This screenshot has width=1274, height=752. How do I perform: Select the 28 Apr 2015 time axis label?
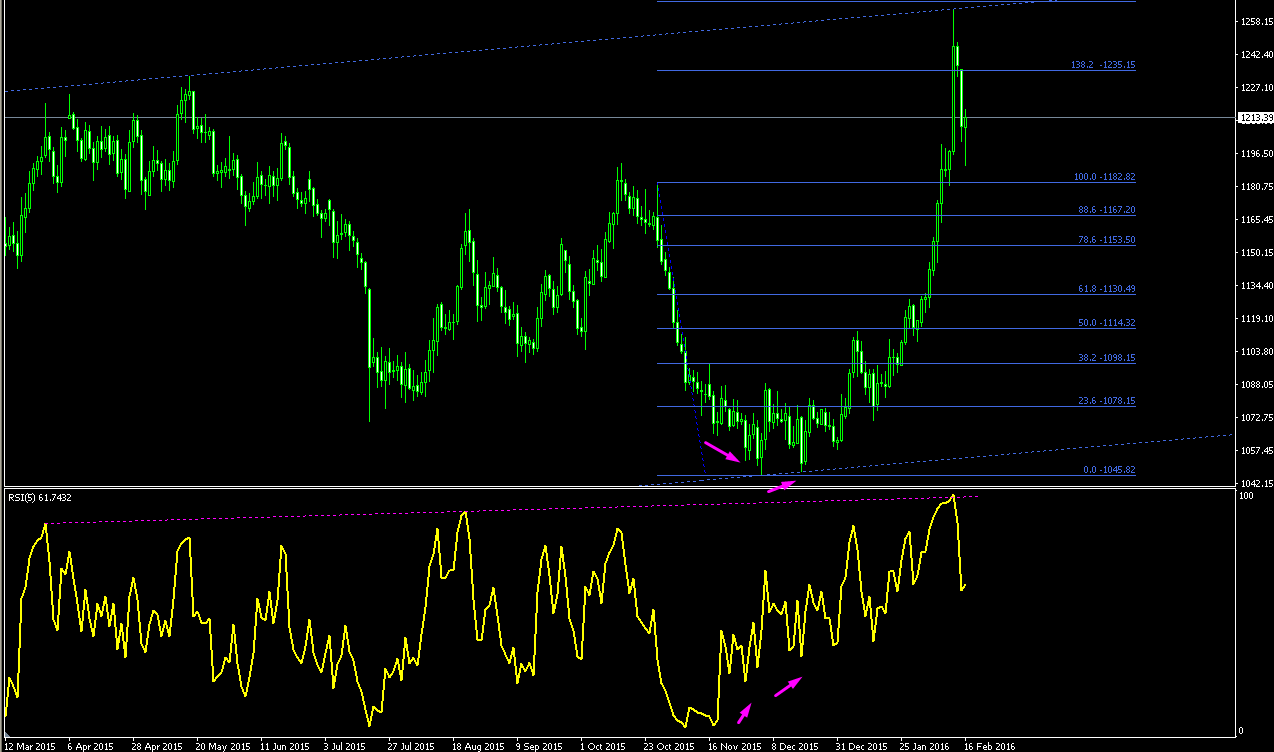point(157,746)
